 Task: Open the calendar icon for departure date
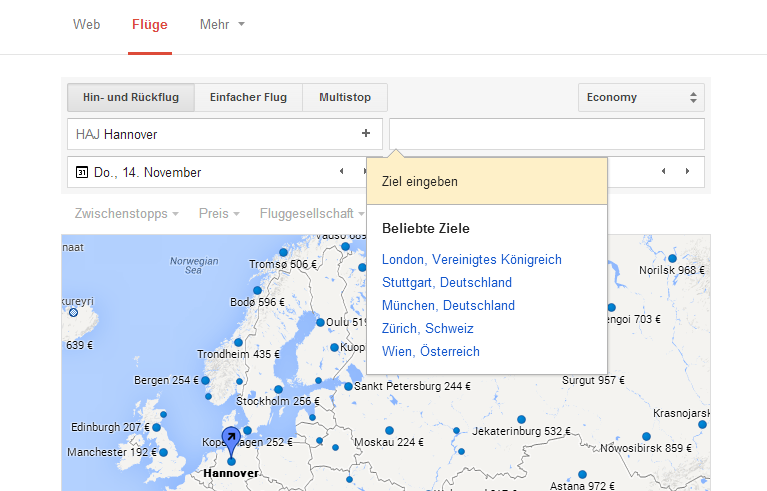pyautogui.click(x=82, y=172)
